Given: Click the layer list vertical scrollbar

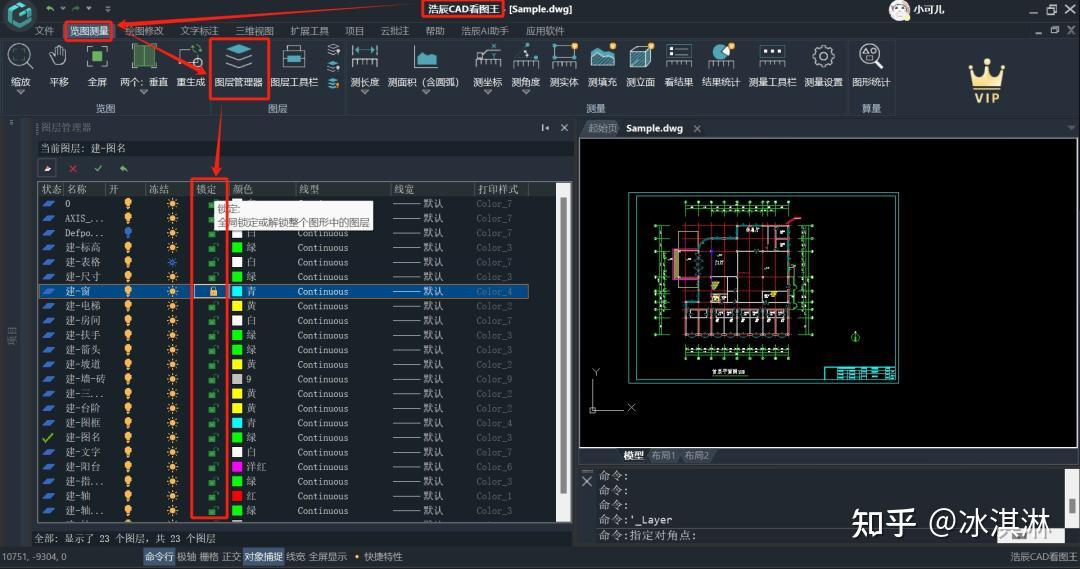Looking at the screenshot, I should tap(563, 344).
